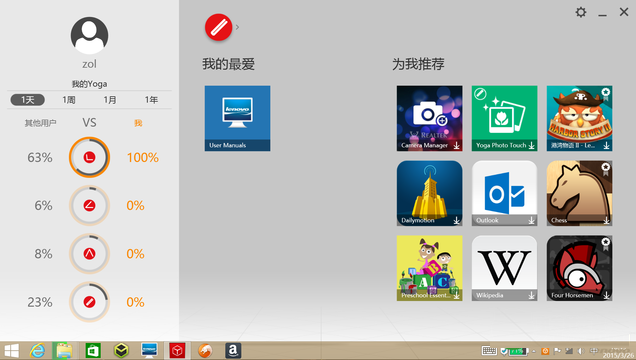Switch to the 1月 time range
The width and height of the screenshot is (636, 360).
click(110, 100)
